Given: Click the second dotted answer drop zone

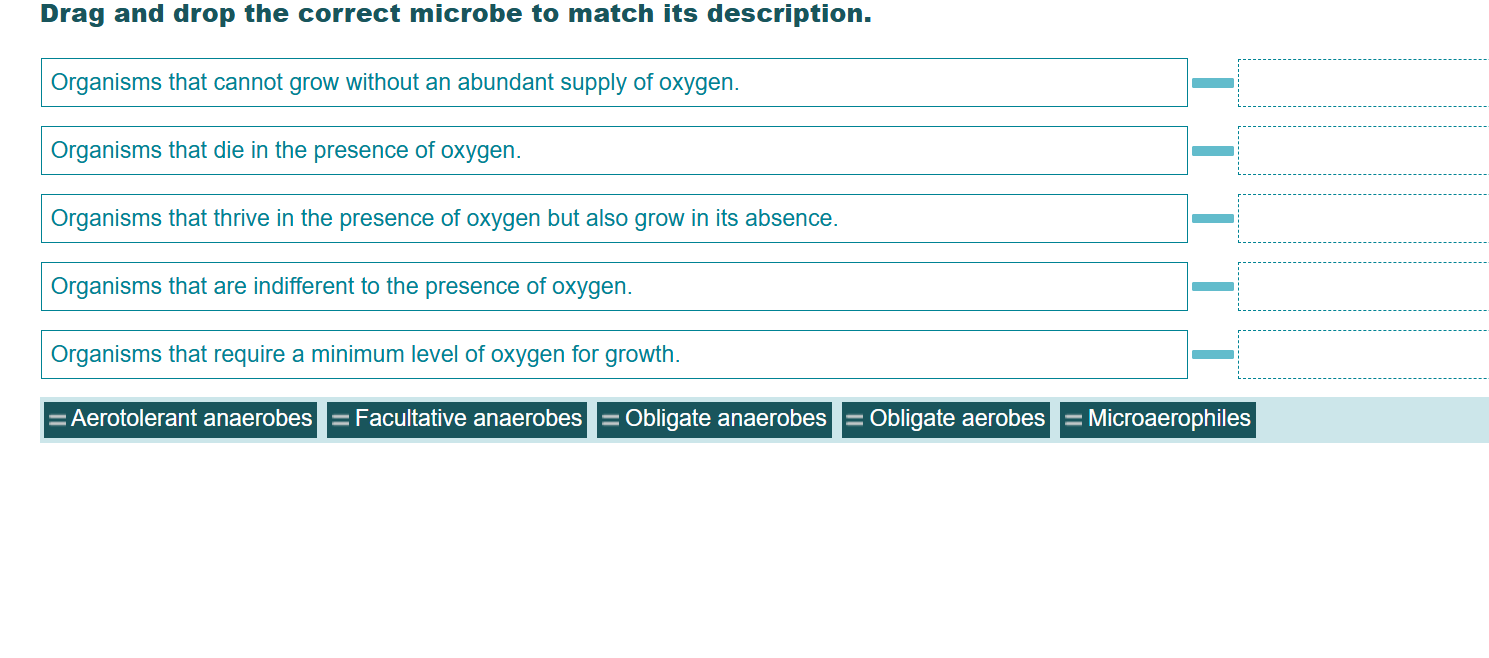Looking at the screenshot, I should 1363,150.
